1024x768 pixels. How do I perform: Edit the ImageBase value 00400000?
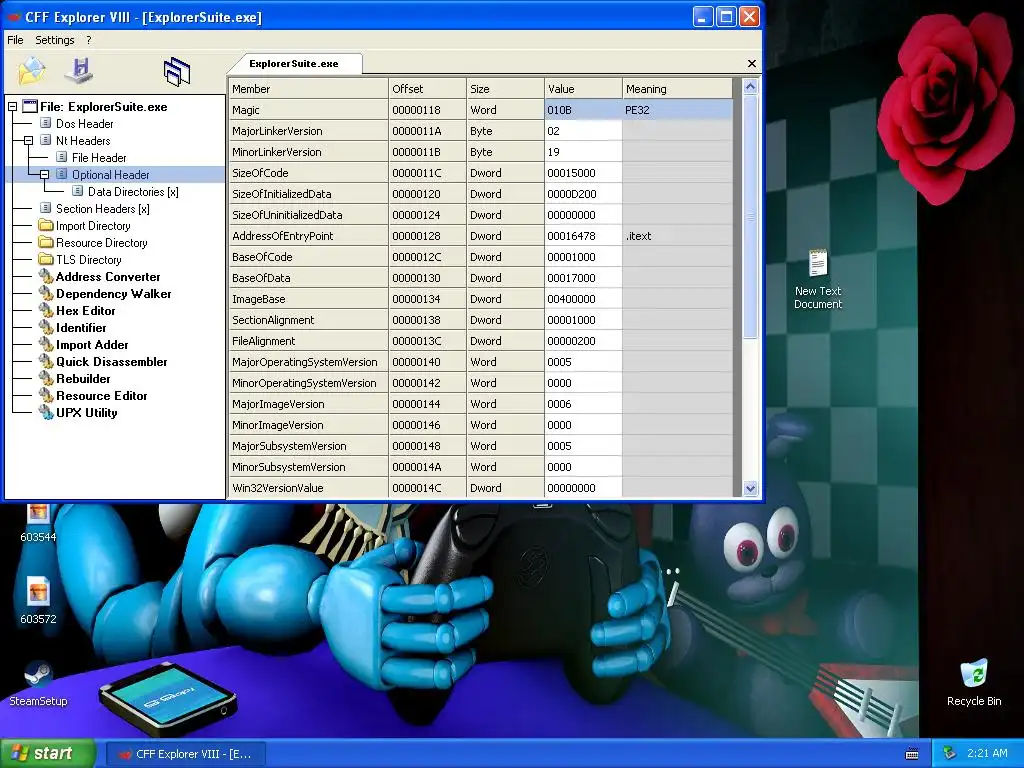pyautogui.click(x=583, y=298)
